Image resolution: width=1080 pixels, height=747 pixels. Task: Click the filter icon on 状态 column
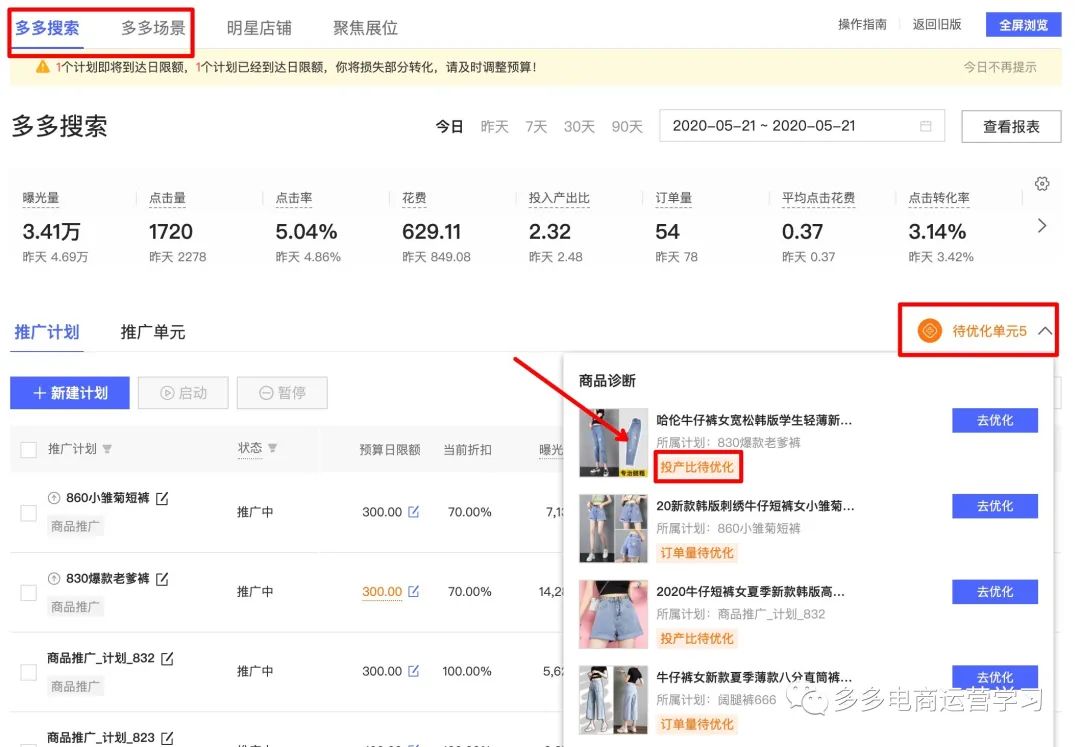[272, 448]
